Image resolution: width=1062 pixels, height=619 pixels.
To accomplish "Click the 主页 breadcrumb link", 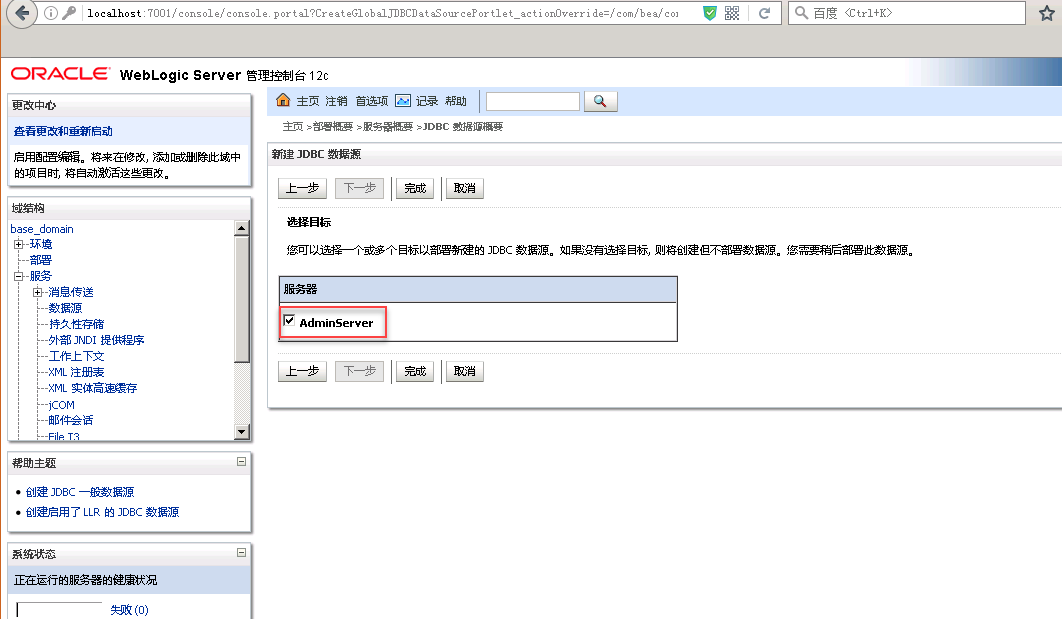I will click(x=293, y=127).
